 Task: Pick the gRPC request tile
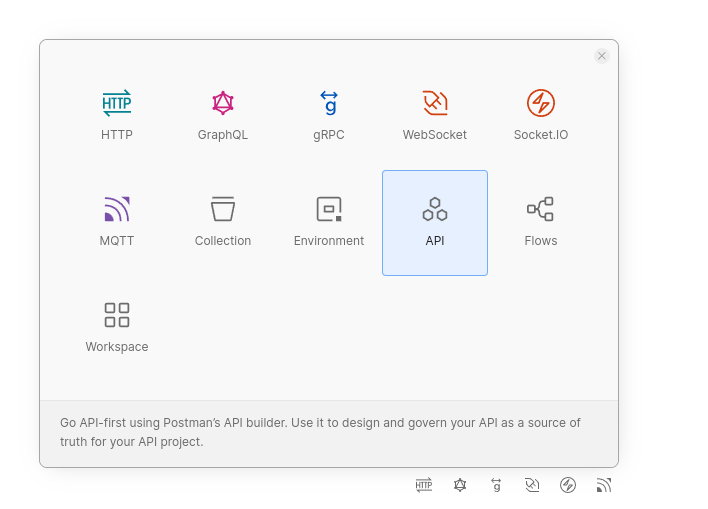329,116
